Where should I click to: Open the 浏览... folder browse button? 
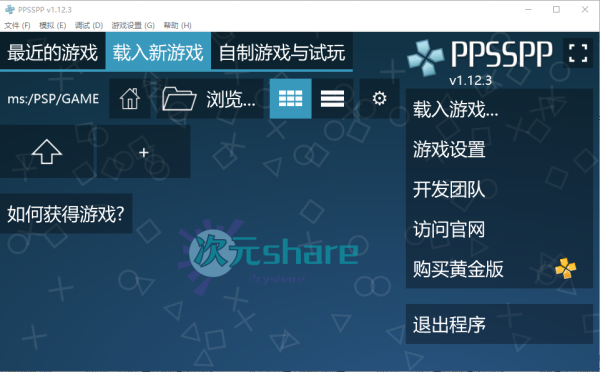(x=210, y=99)
